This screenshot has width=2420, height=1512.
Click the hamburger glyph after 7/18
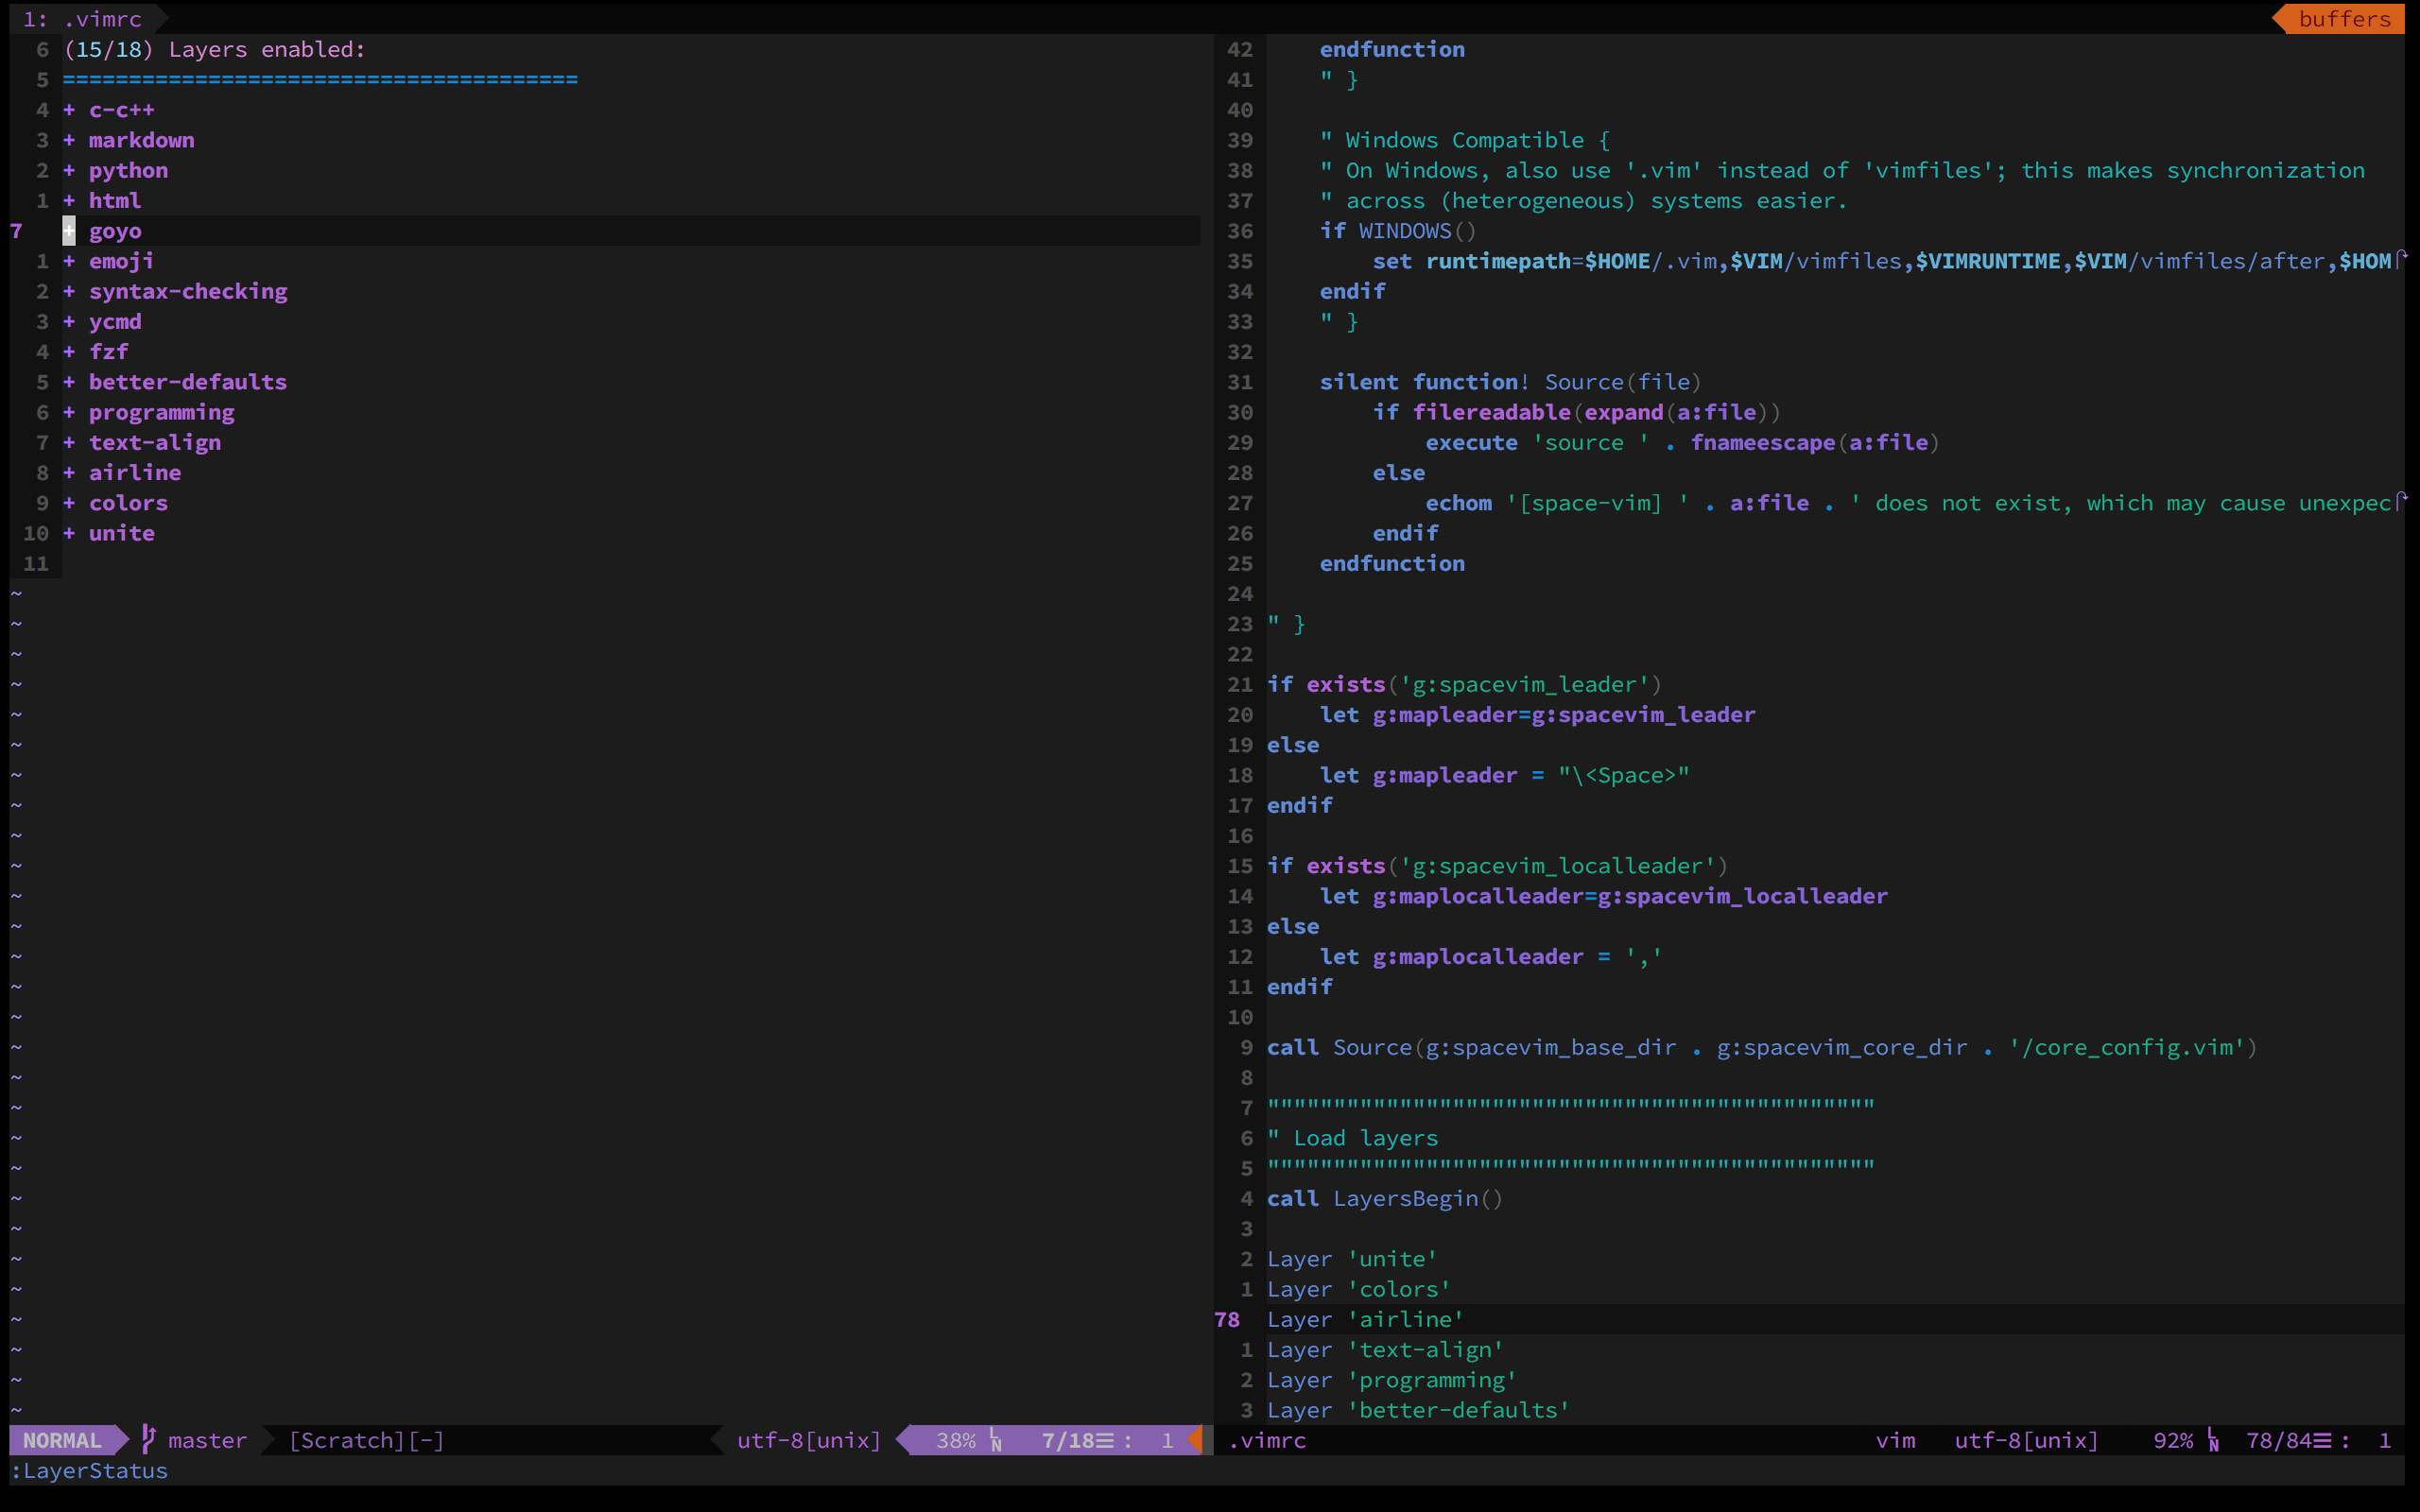1105,1440
